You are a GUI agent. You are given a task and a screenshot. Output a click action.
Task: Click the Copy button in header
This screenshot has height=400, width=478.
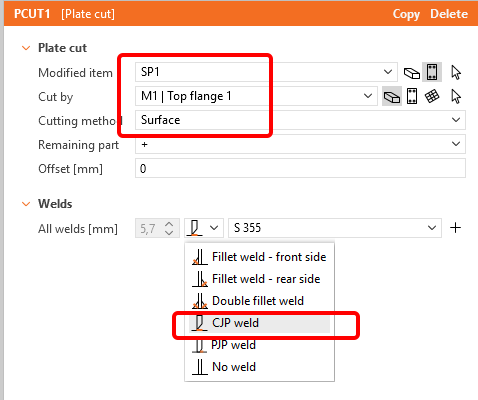point(406,14)
